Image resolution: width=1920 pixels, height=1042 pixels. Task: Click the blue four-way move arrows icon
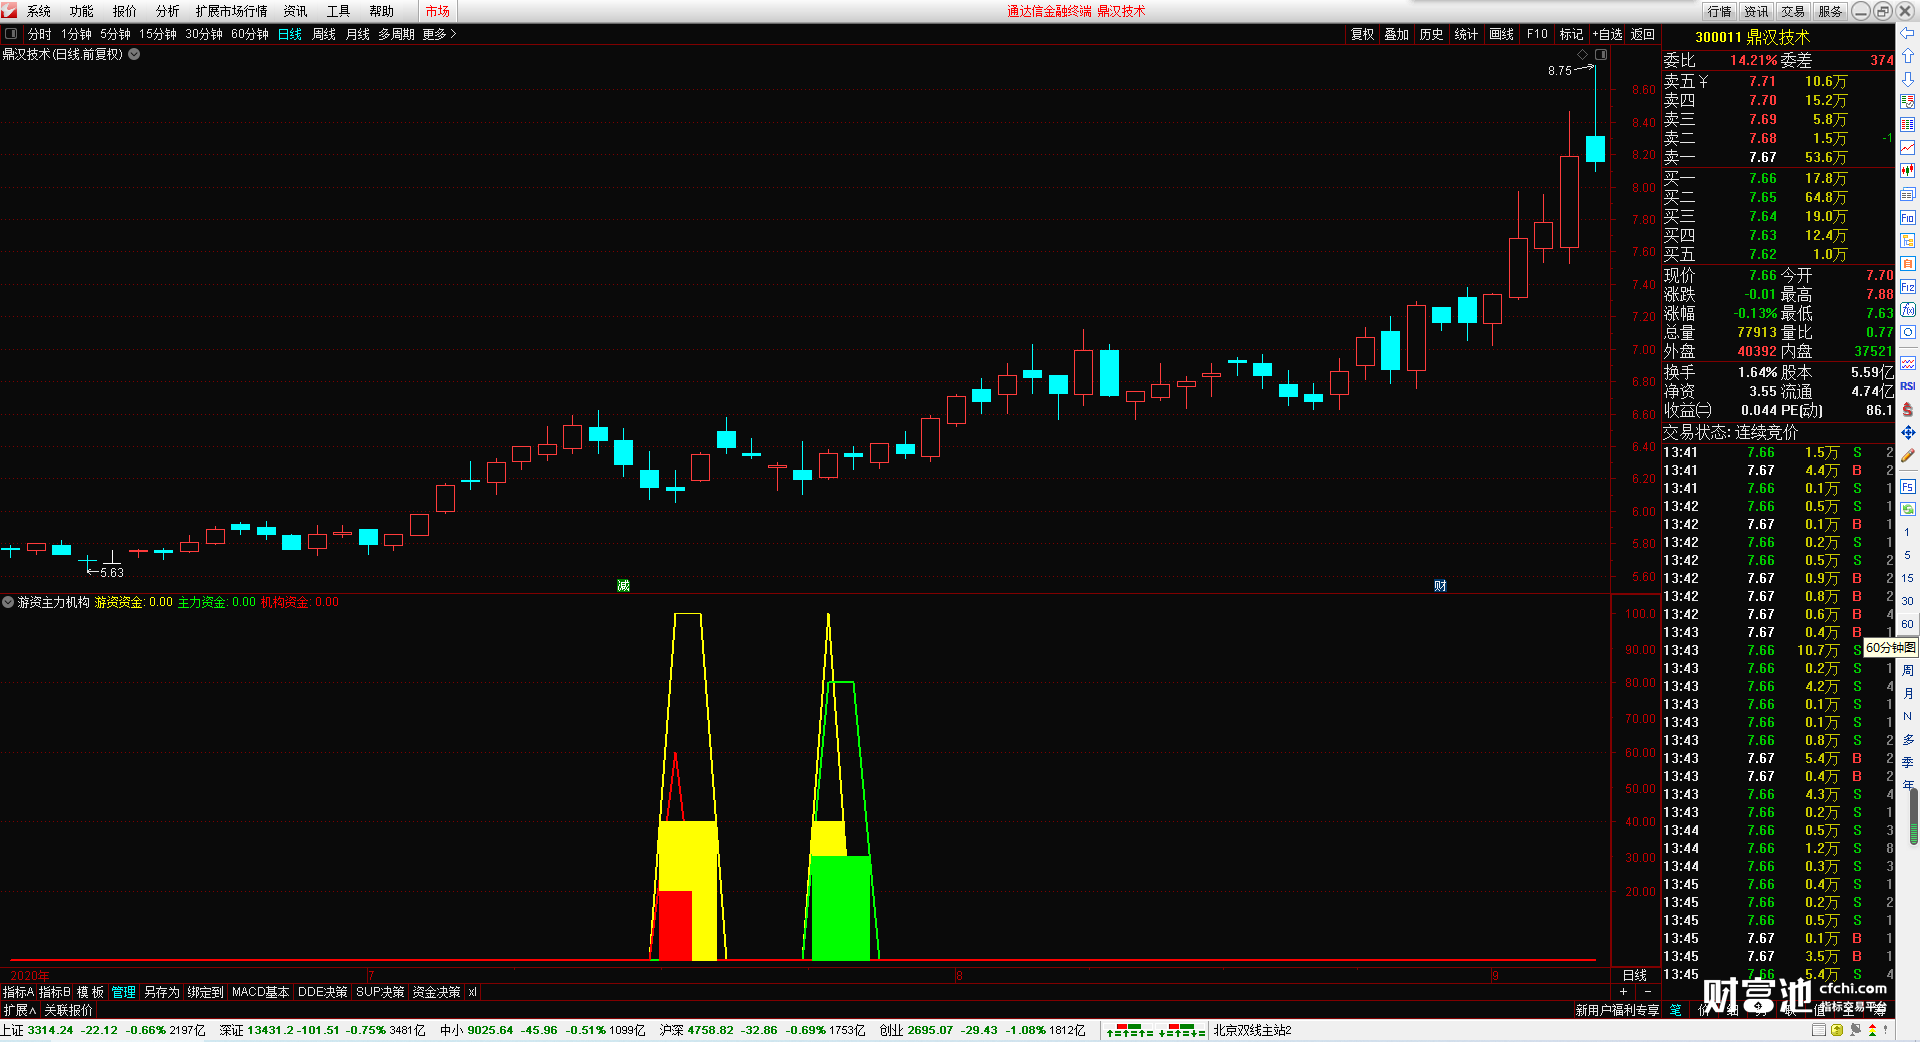[x=1908, y=432]
